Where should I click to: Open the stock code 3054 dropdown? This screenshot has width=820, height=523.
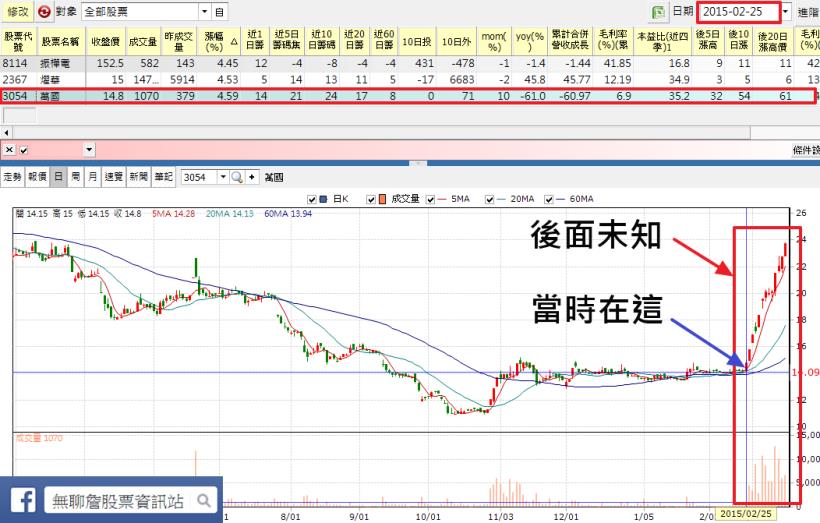click(223, 177)
